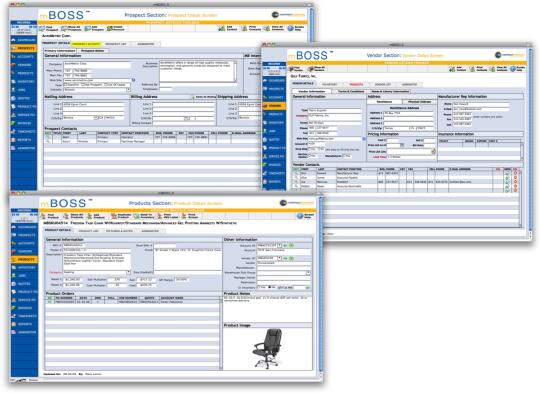Image resolution: width=540 pixels, height=393 pixels.
Task: Click Find Product toolbar icon
Action: (x=50, y=216)
